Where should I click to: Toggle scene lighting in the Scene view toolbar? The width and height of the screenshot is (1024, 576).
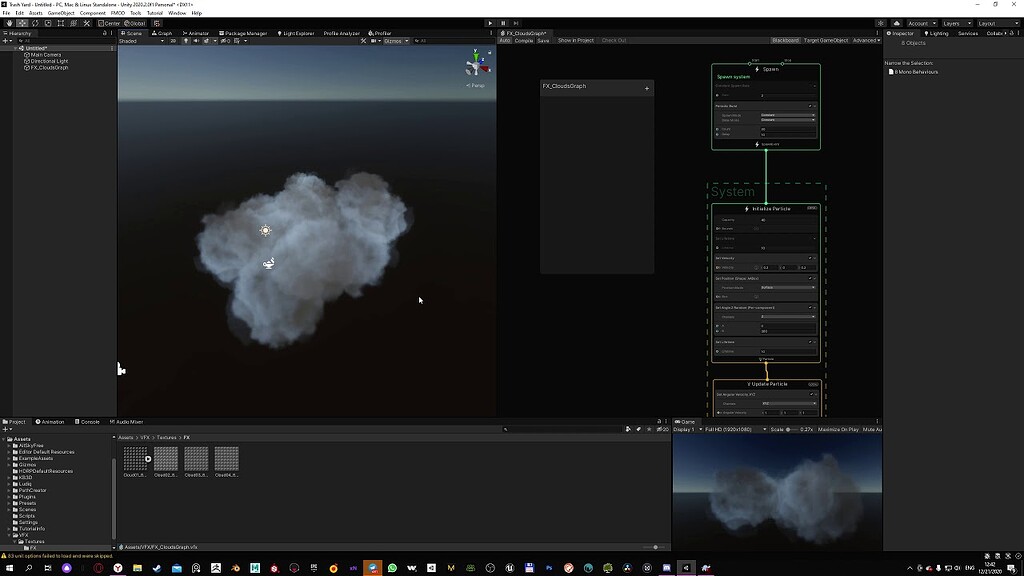[x=185, y=40]
